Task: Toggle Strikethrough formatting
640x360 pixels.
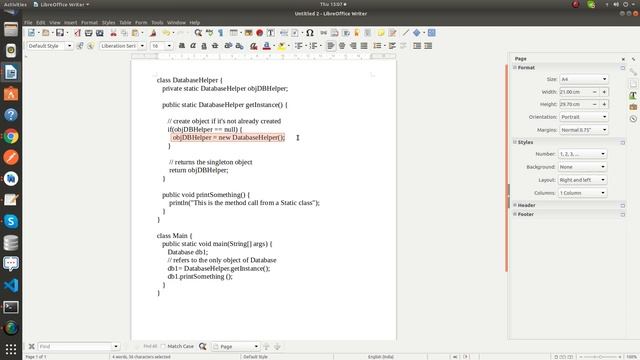Action: pyautogui.click(x=215, y=46)
